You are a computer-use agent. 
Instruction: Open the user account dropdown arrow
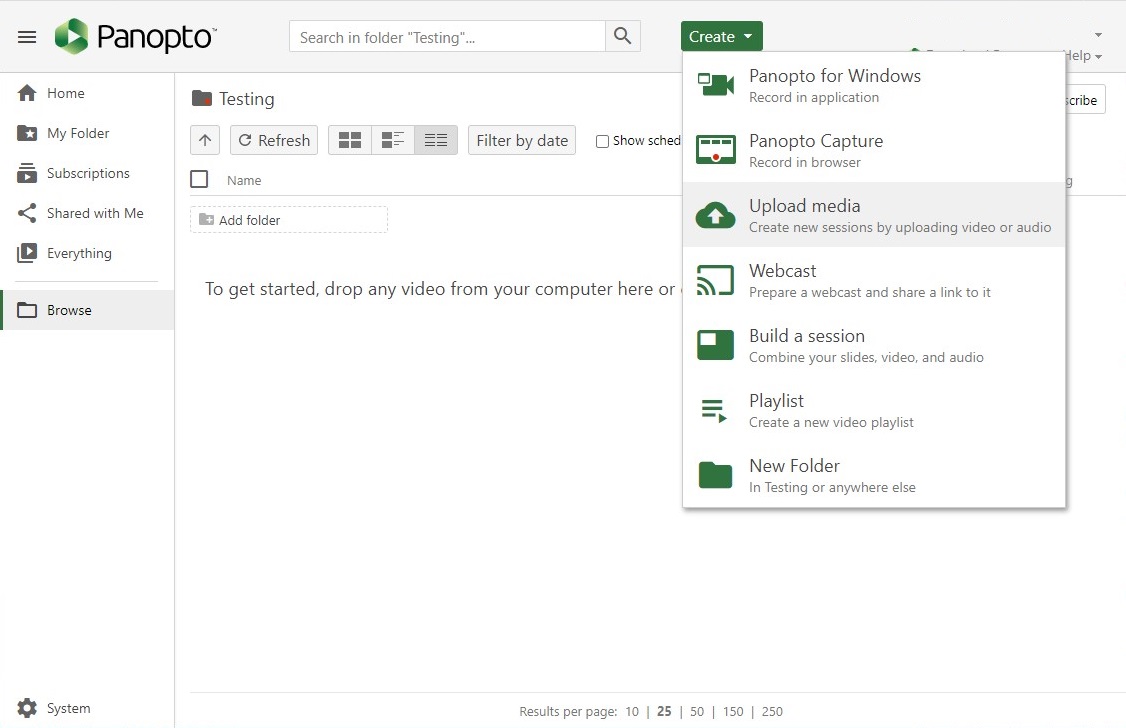[x=1097, y=33]
